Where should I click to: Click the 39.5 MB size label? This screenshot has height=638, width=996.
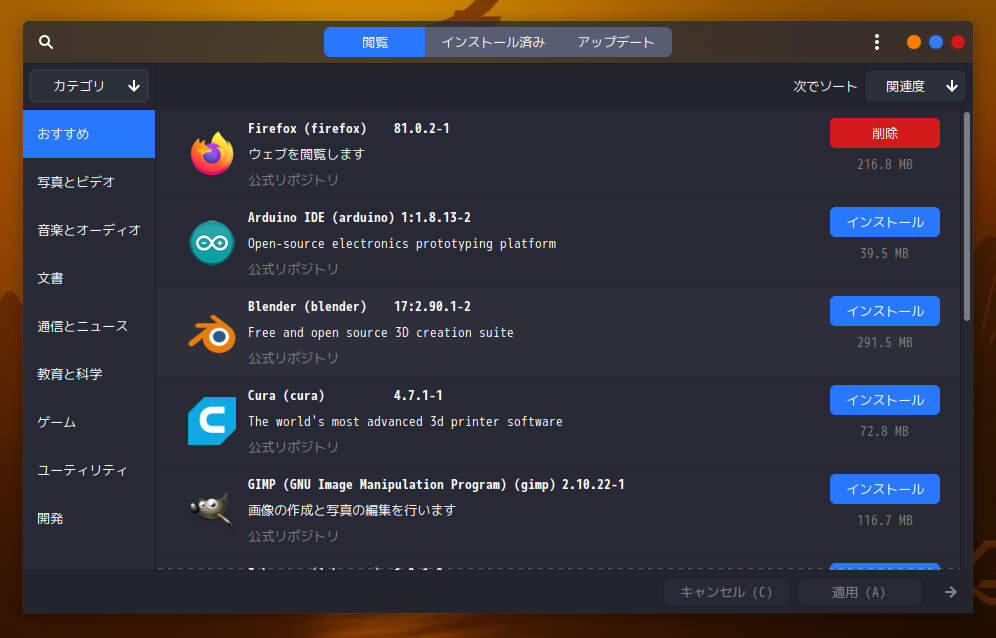884,253
